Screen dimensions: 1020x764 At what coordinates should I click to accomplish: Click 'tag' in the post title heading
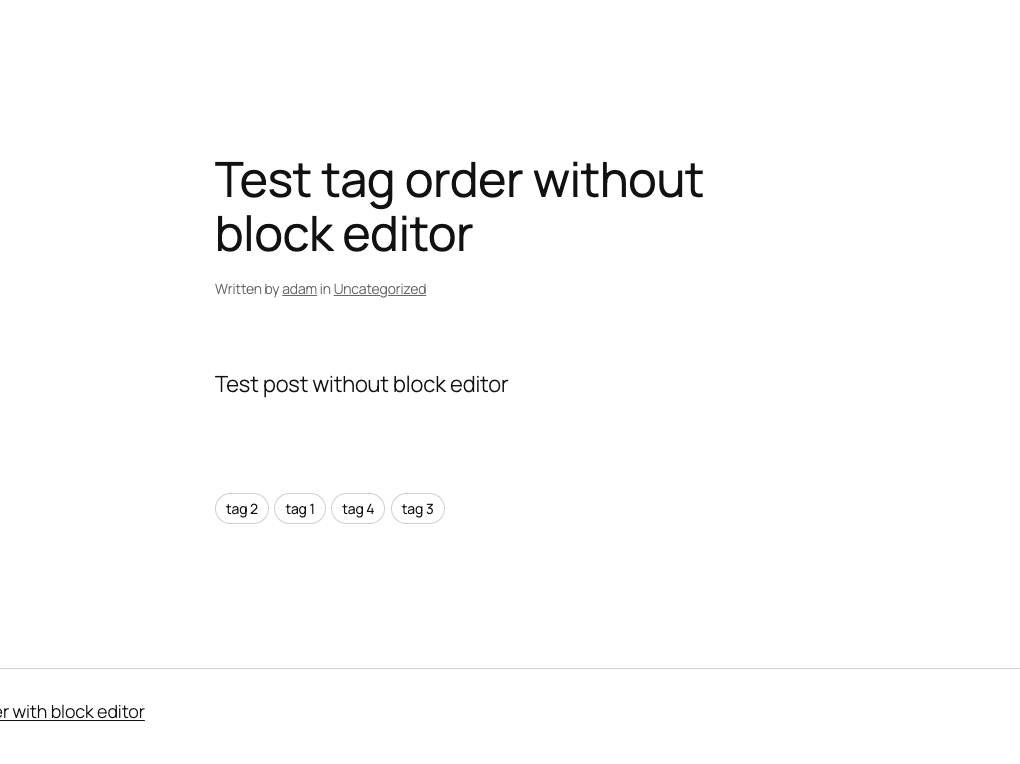[x=357, y=182]
